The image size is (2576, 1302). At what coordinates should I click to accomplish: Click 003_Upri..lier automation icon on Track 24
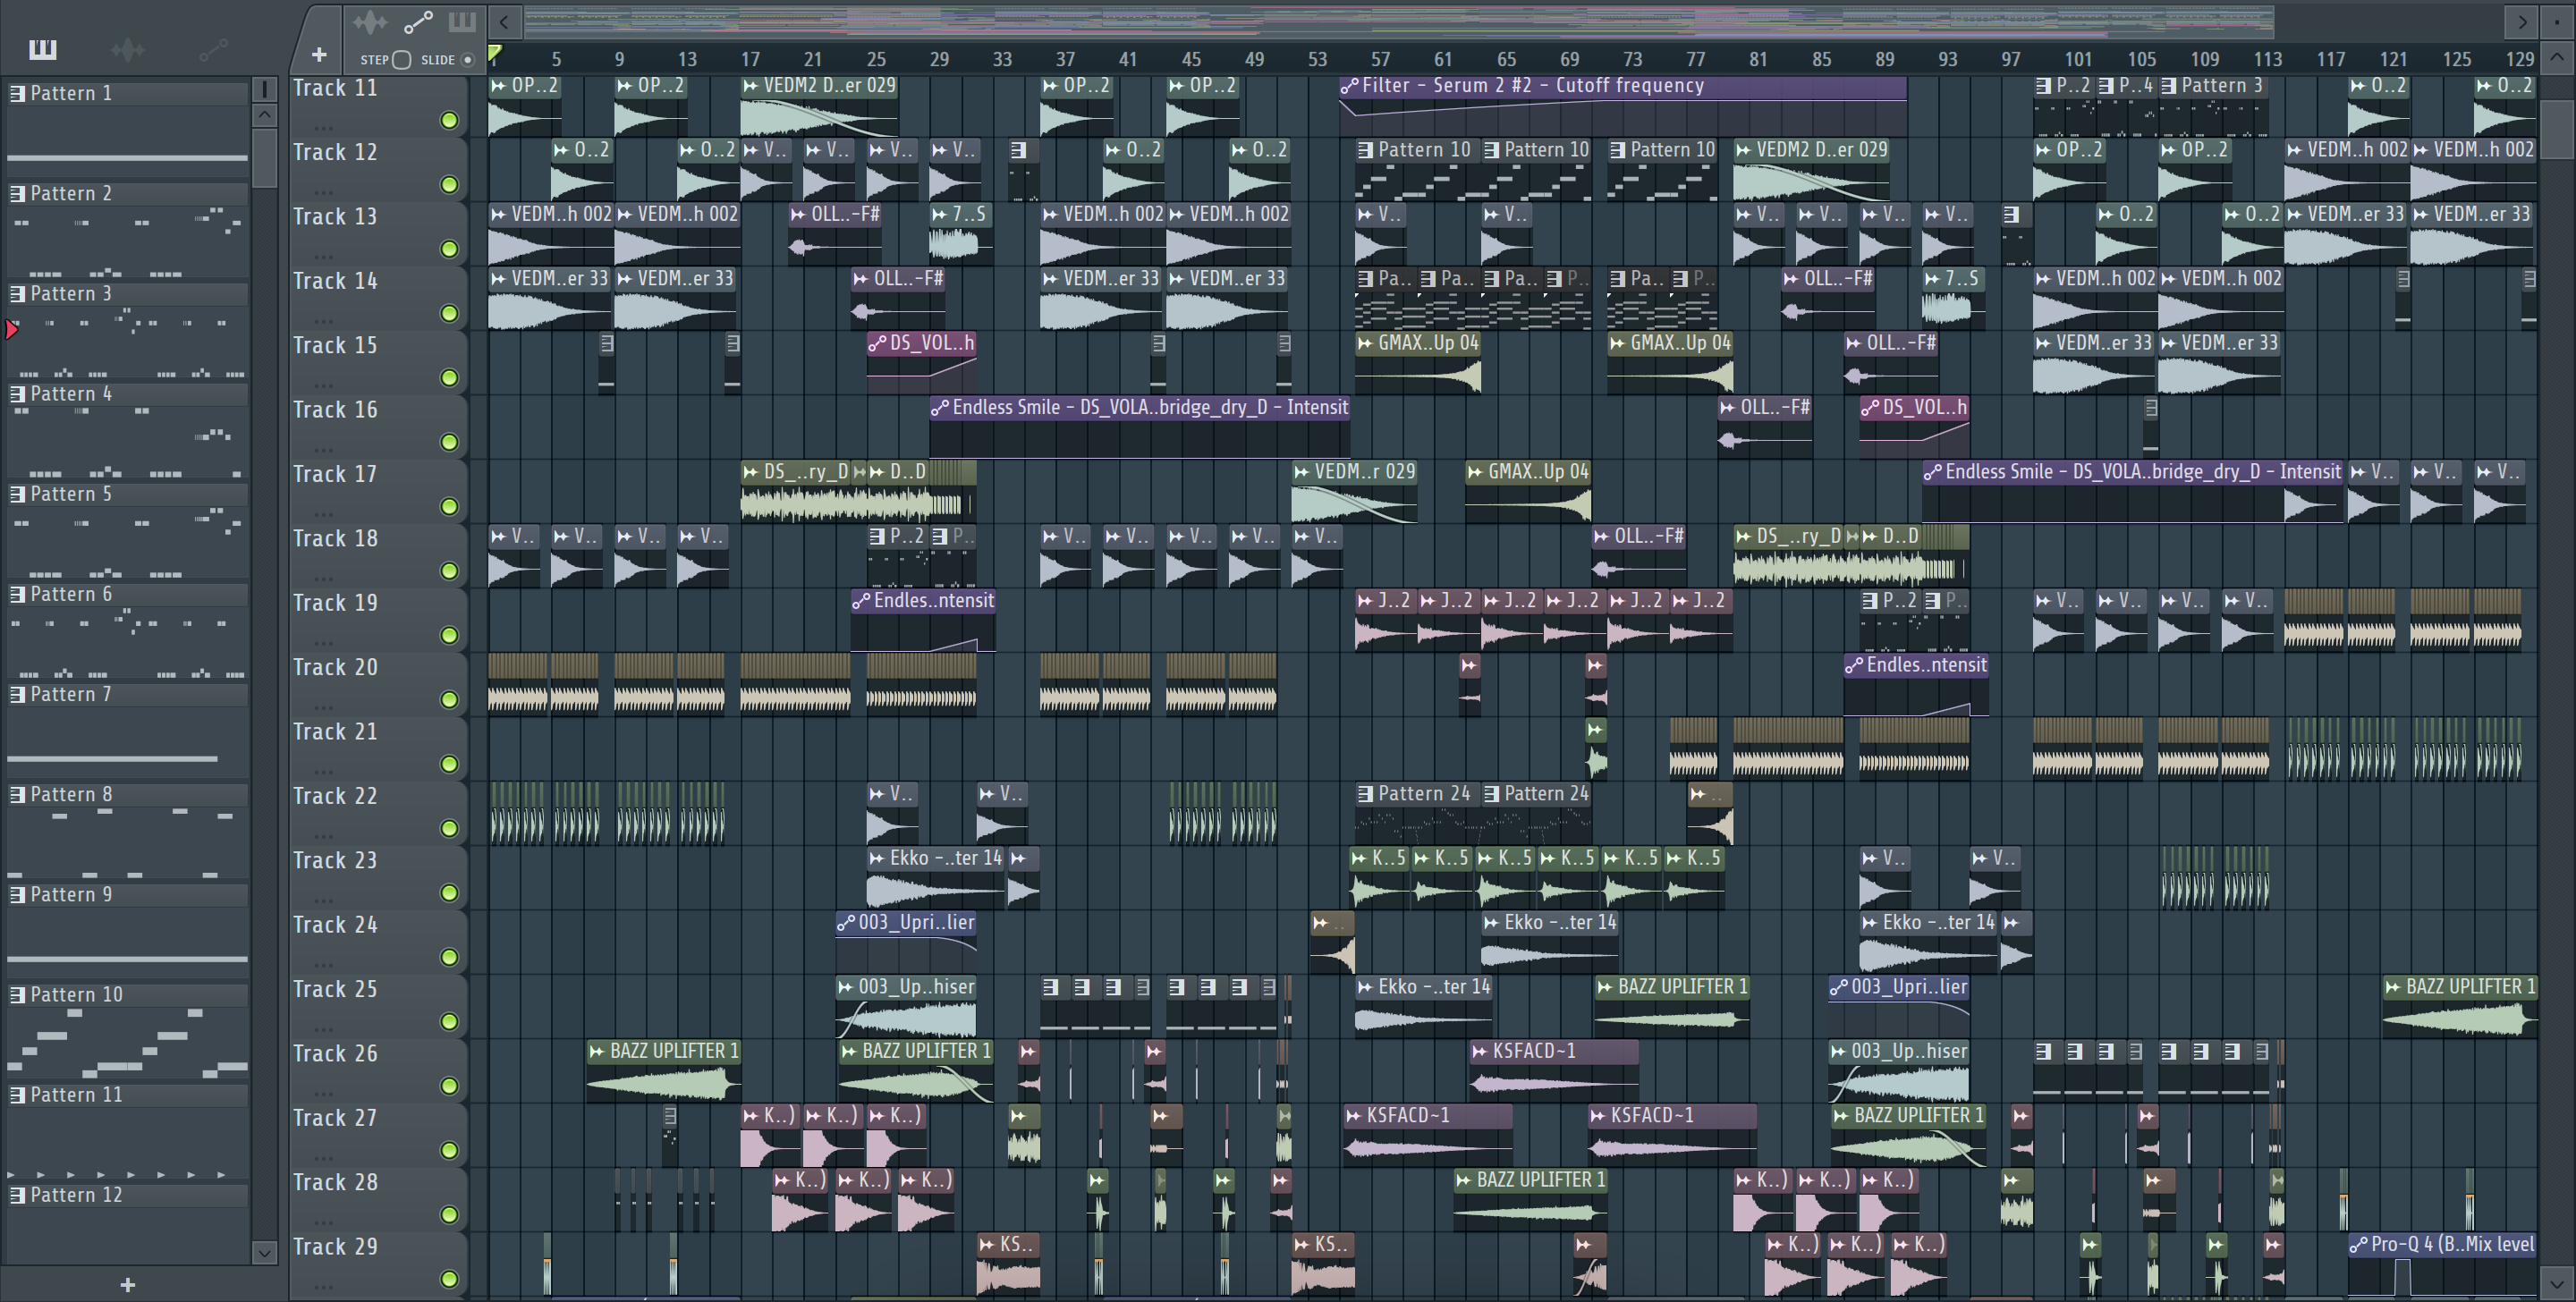click(846, 922)
